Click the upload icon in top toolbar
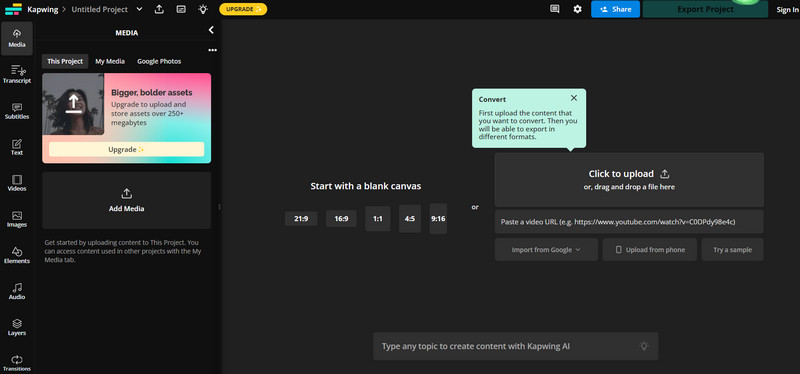Image resolution: width=800 pixels, height=374 pixels. [x=159, y=9]
